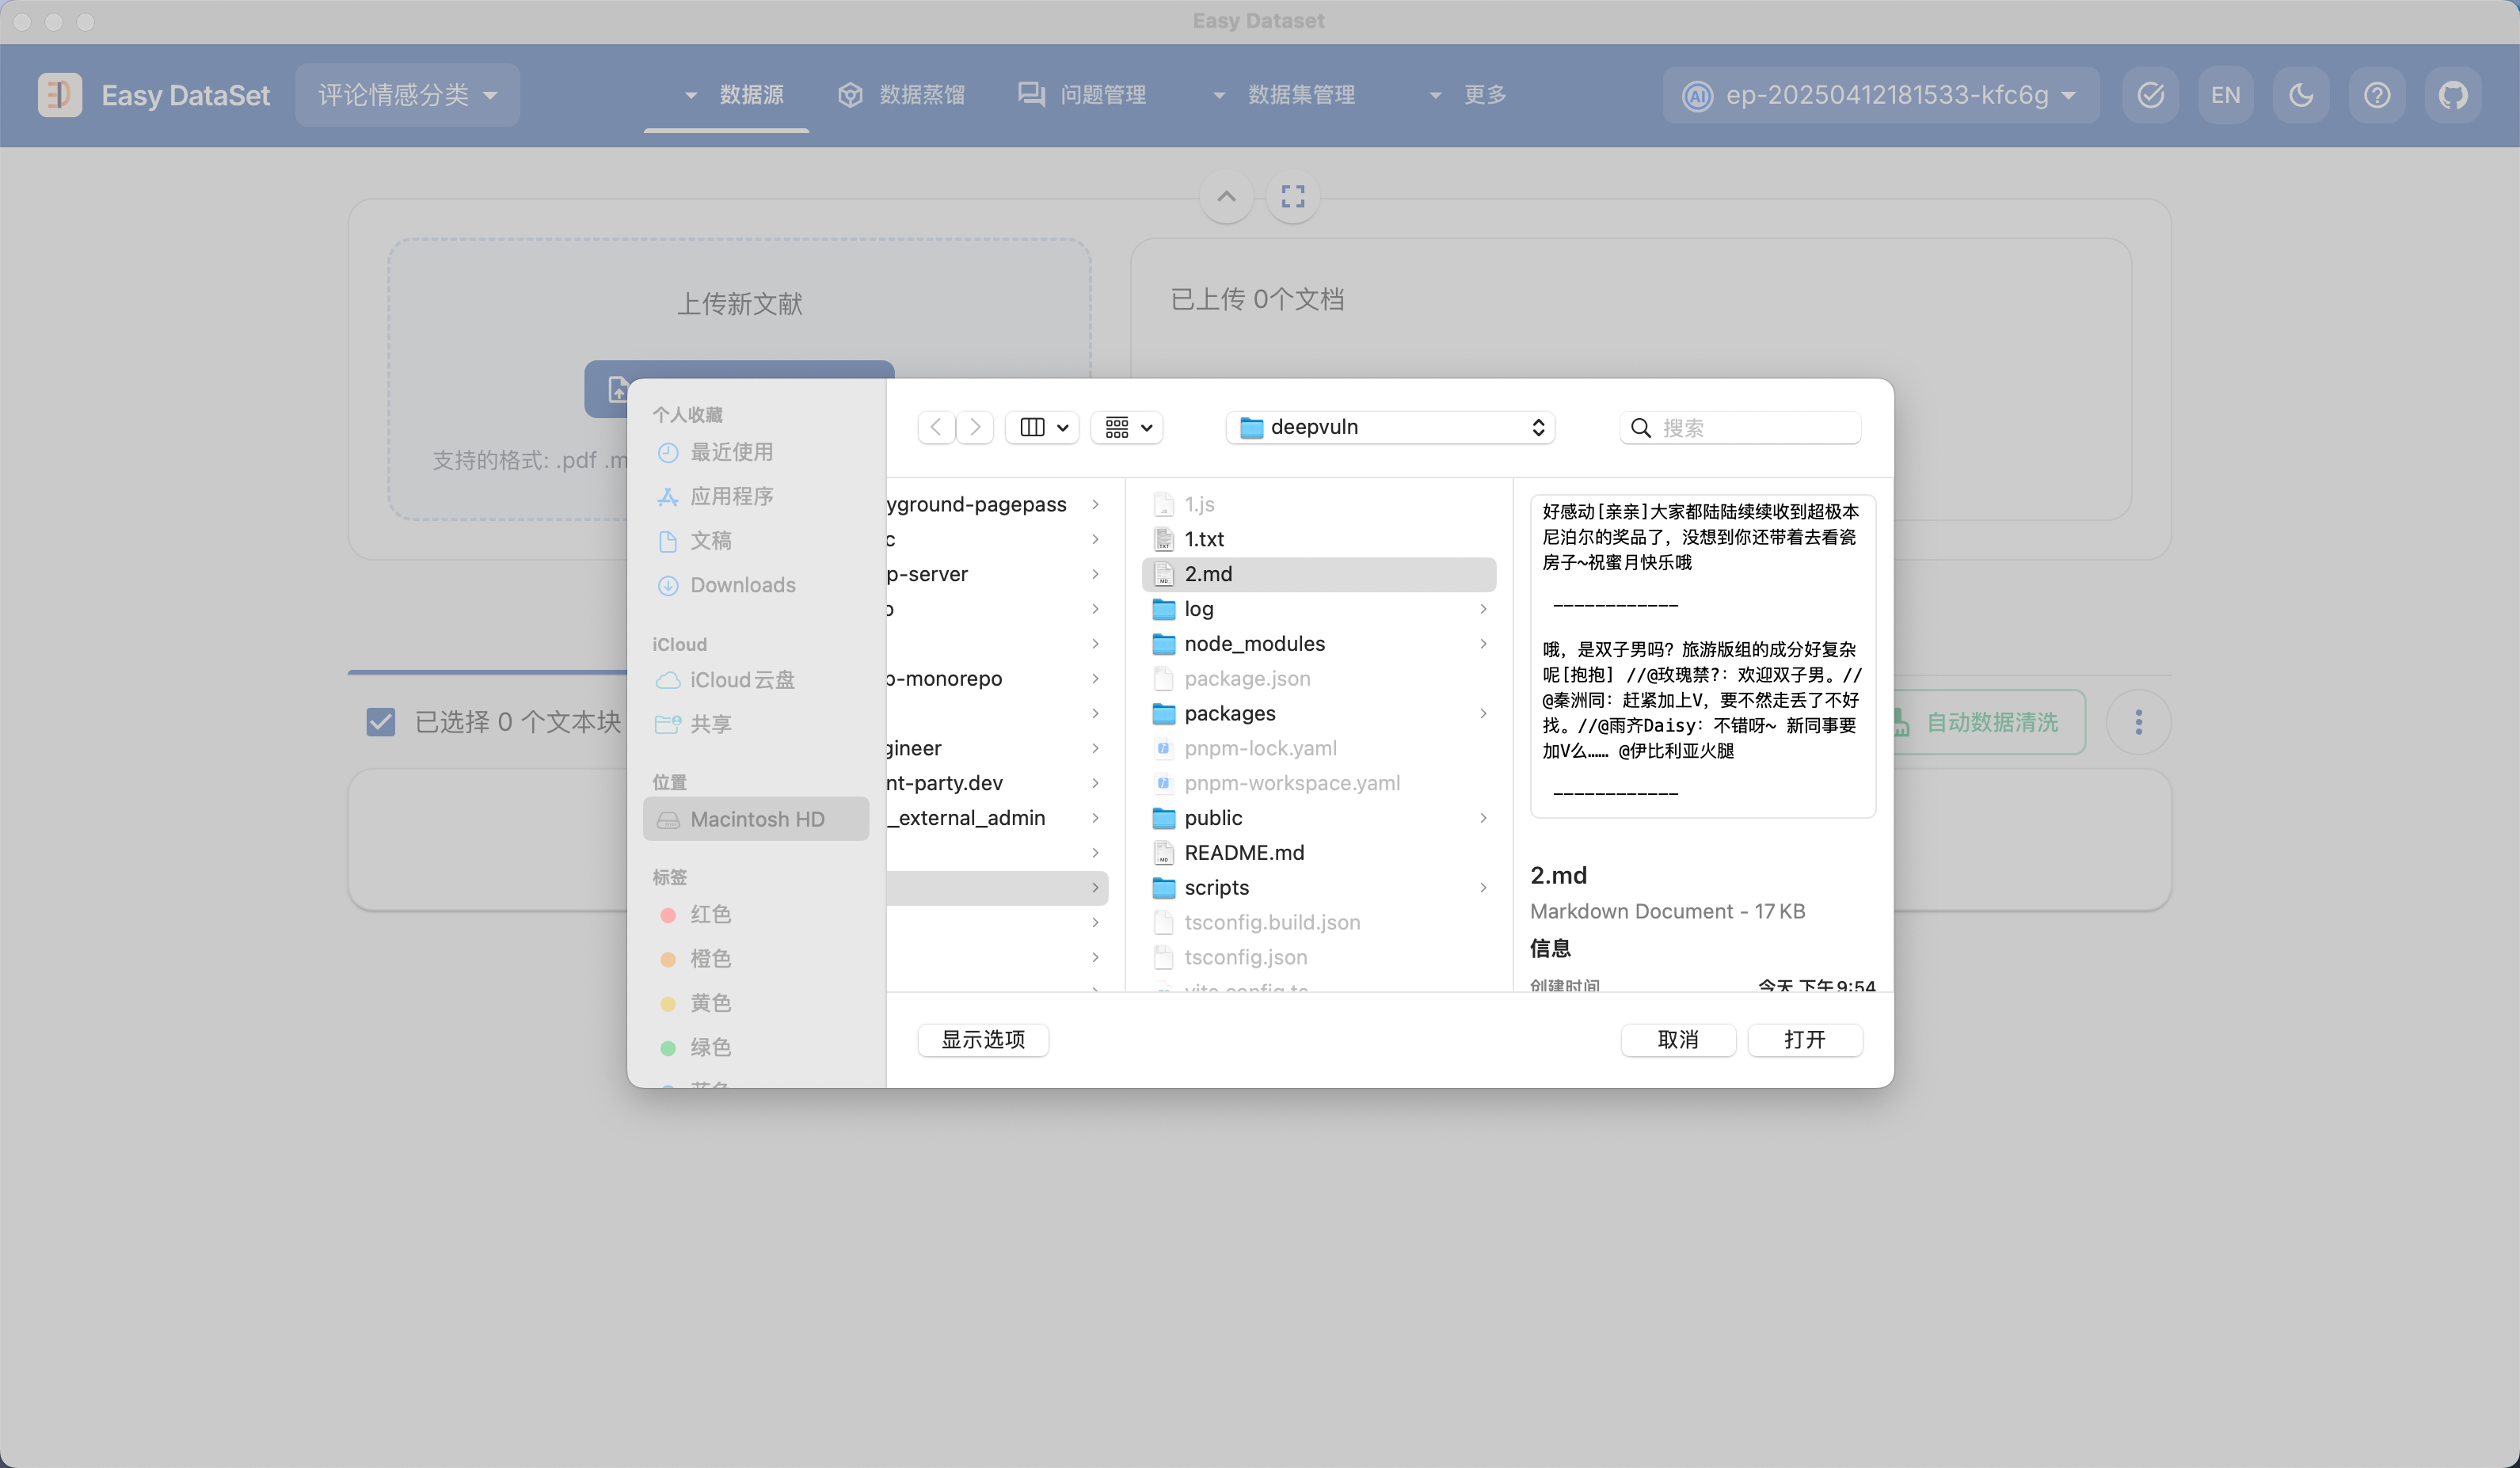Image resolution: width=2520 pixels, height=1468 pixels.
Task: Switch language with EN button
Action: tap(2225, 95)
